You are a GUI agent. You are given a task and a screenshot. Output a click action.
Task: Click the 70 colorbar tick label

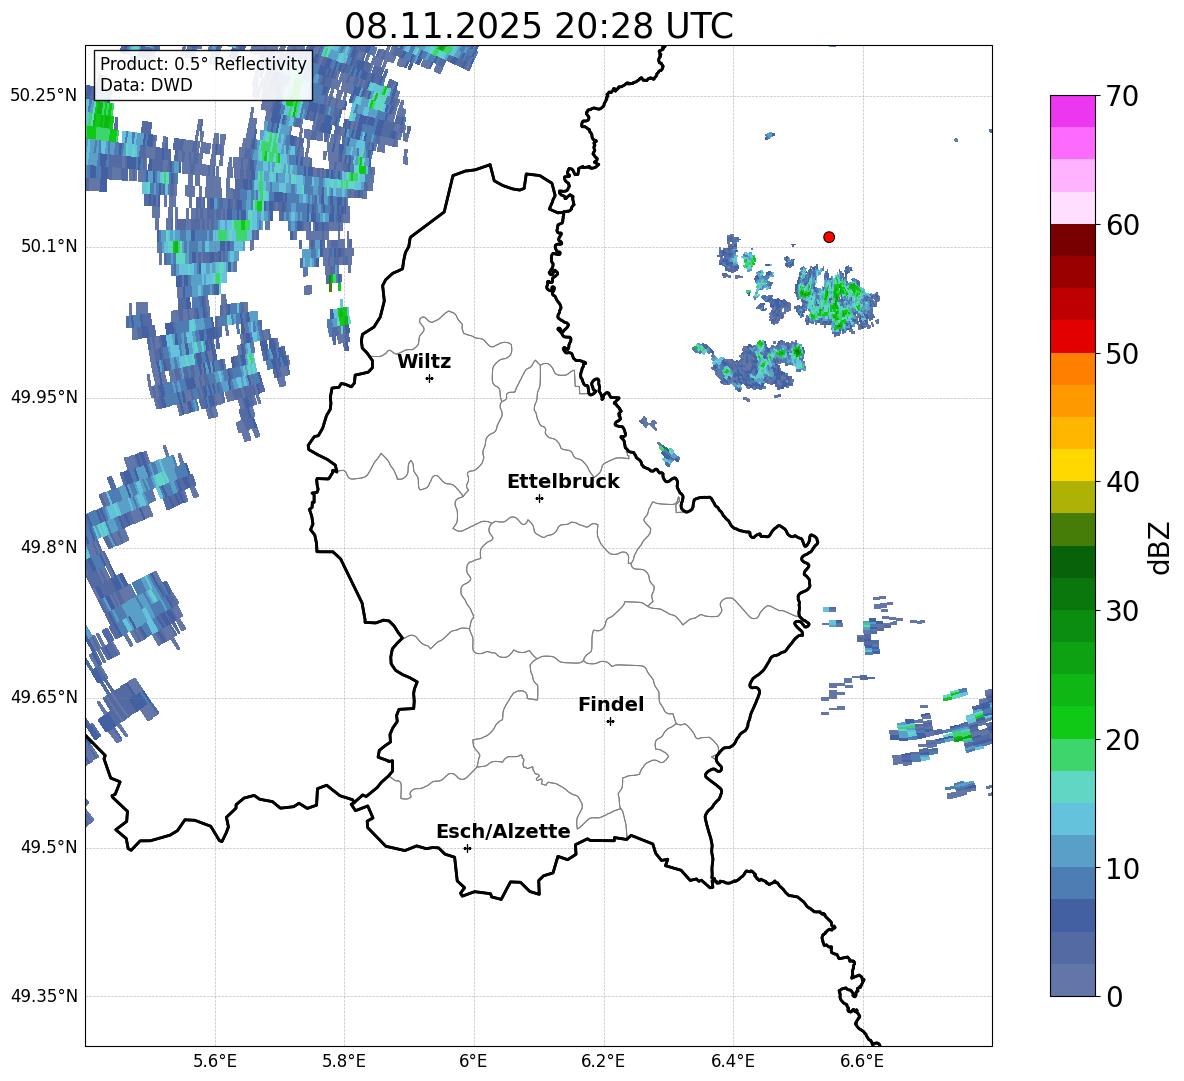(x=1122, y=97)
